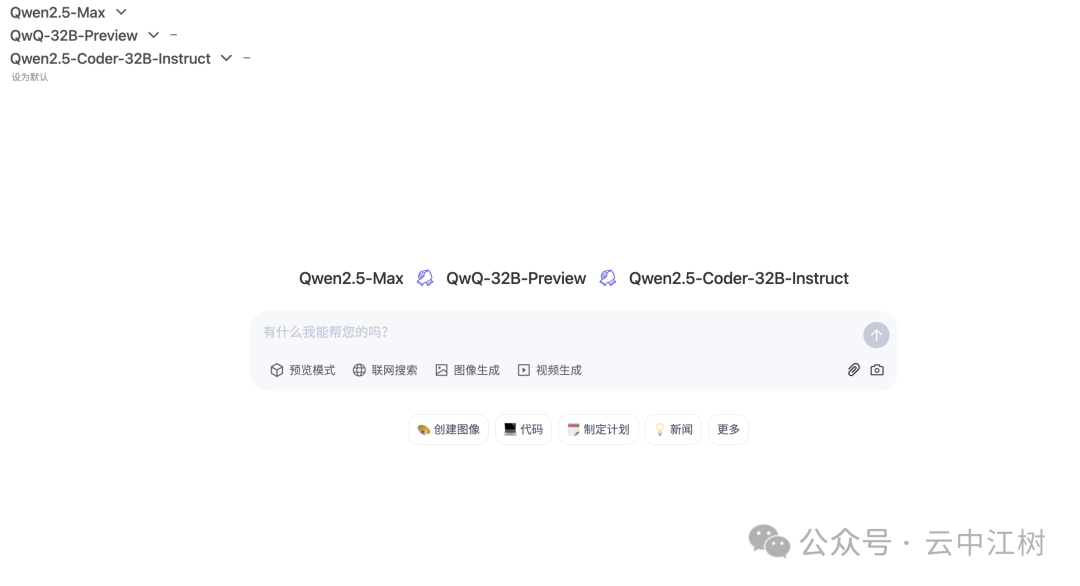The height and width of the screenshot is (586, 1080).
Task: Click the 设为默认 link
Action: pos(30,77)
